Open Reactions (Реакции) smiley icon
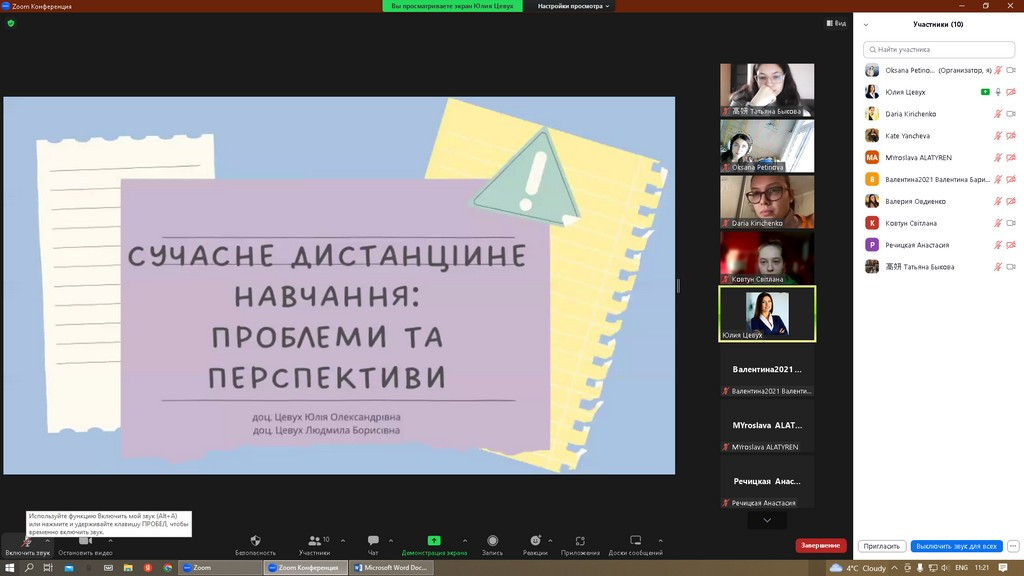The image size is (1024, 576). (535, 541)
